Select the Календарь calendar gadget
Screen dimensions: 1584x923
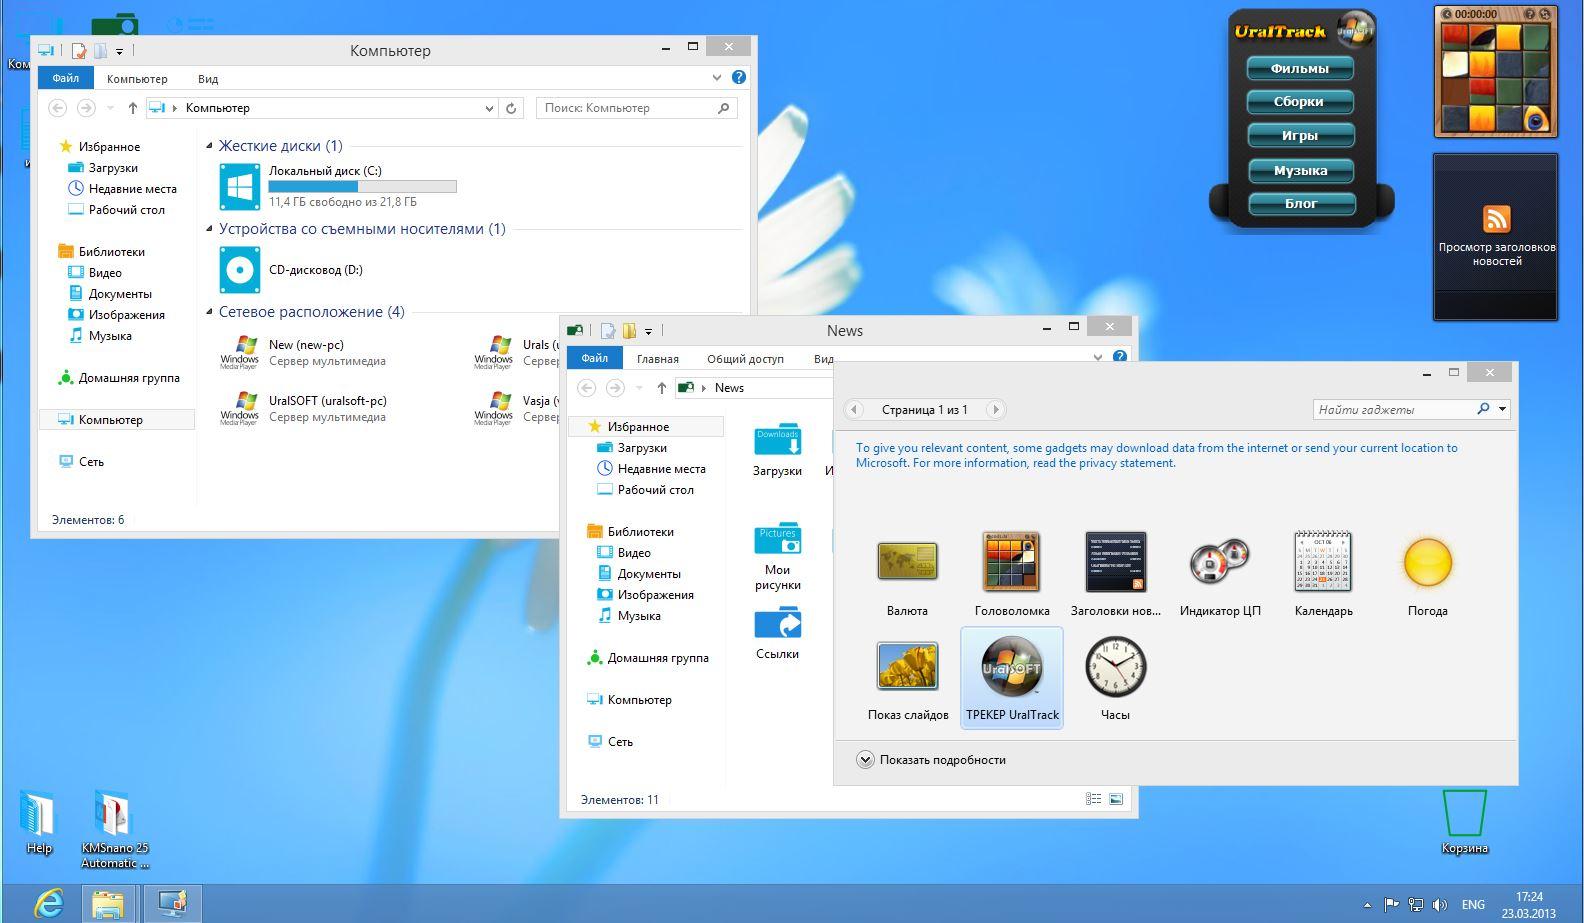coord(1323,563)
